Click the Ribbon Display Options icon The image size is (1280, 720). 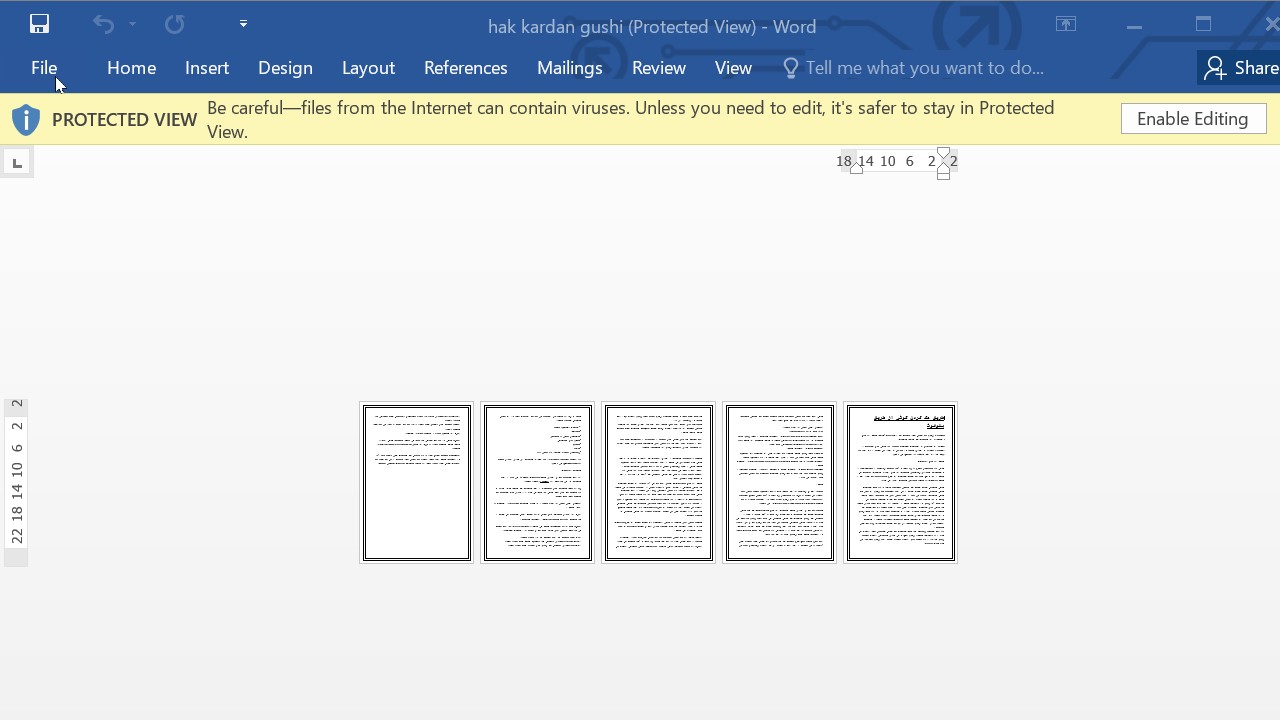[x=1066, y=25]
